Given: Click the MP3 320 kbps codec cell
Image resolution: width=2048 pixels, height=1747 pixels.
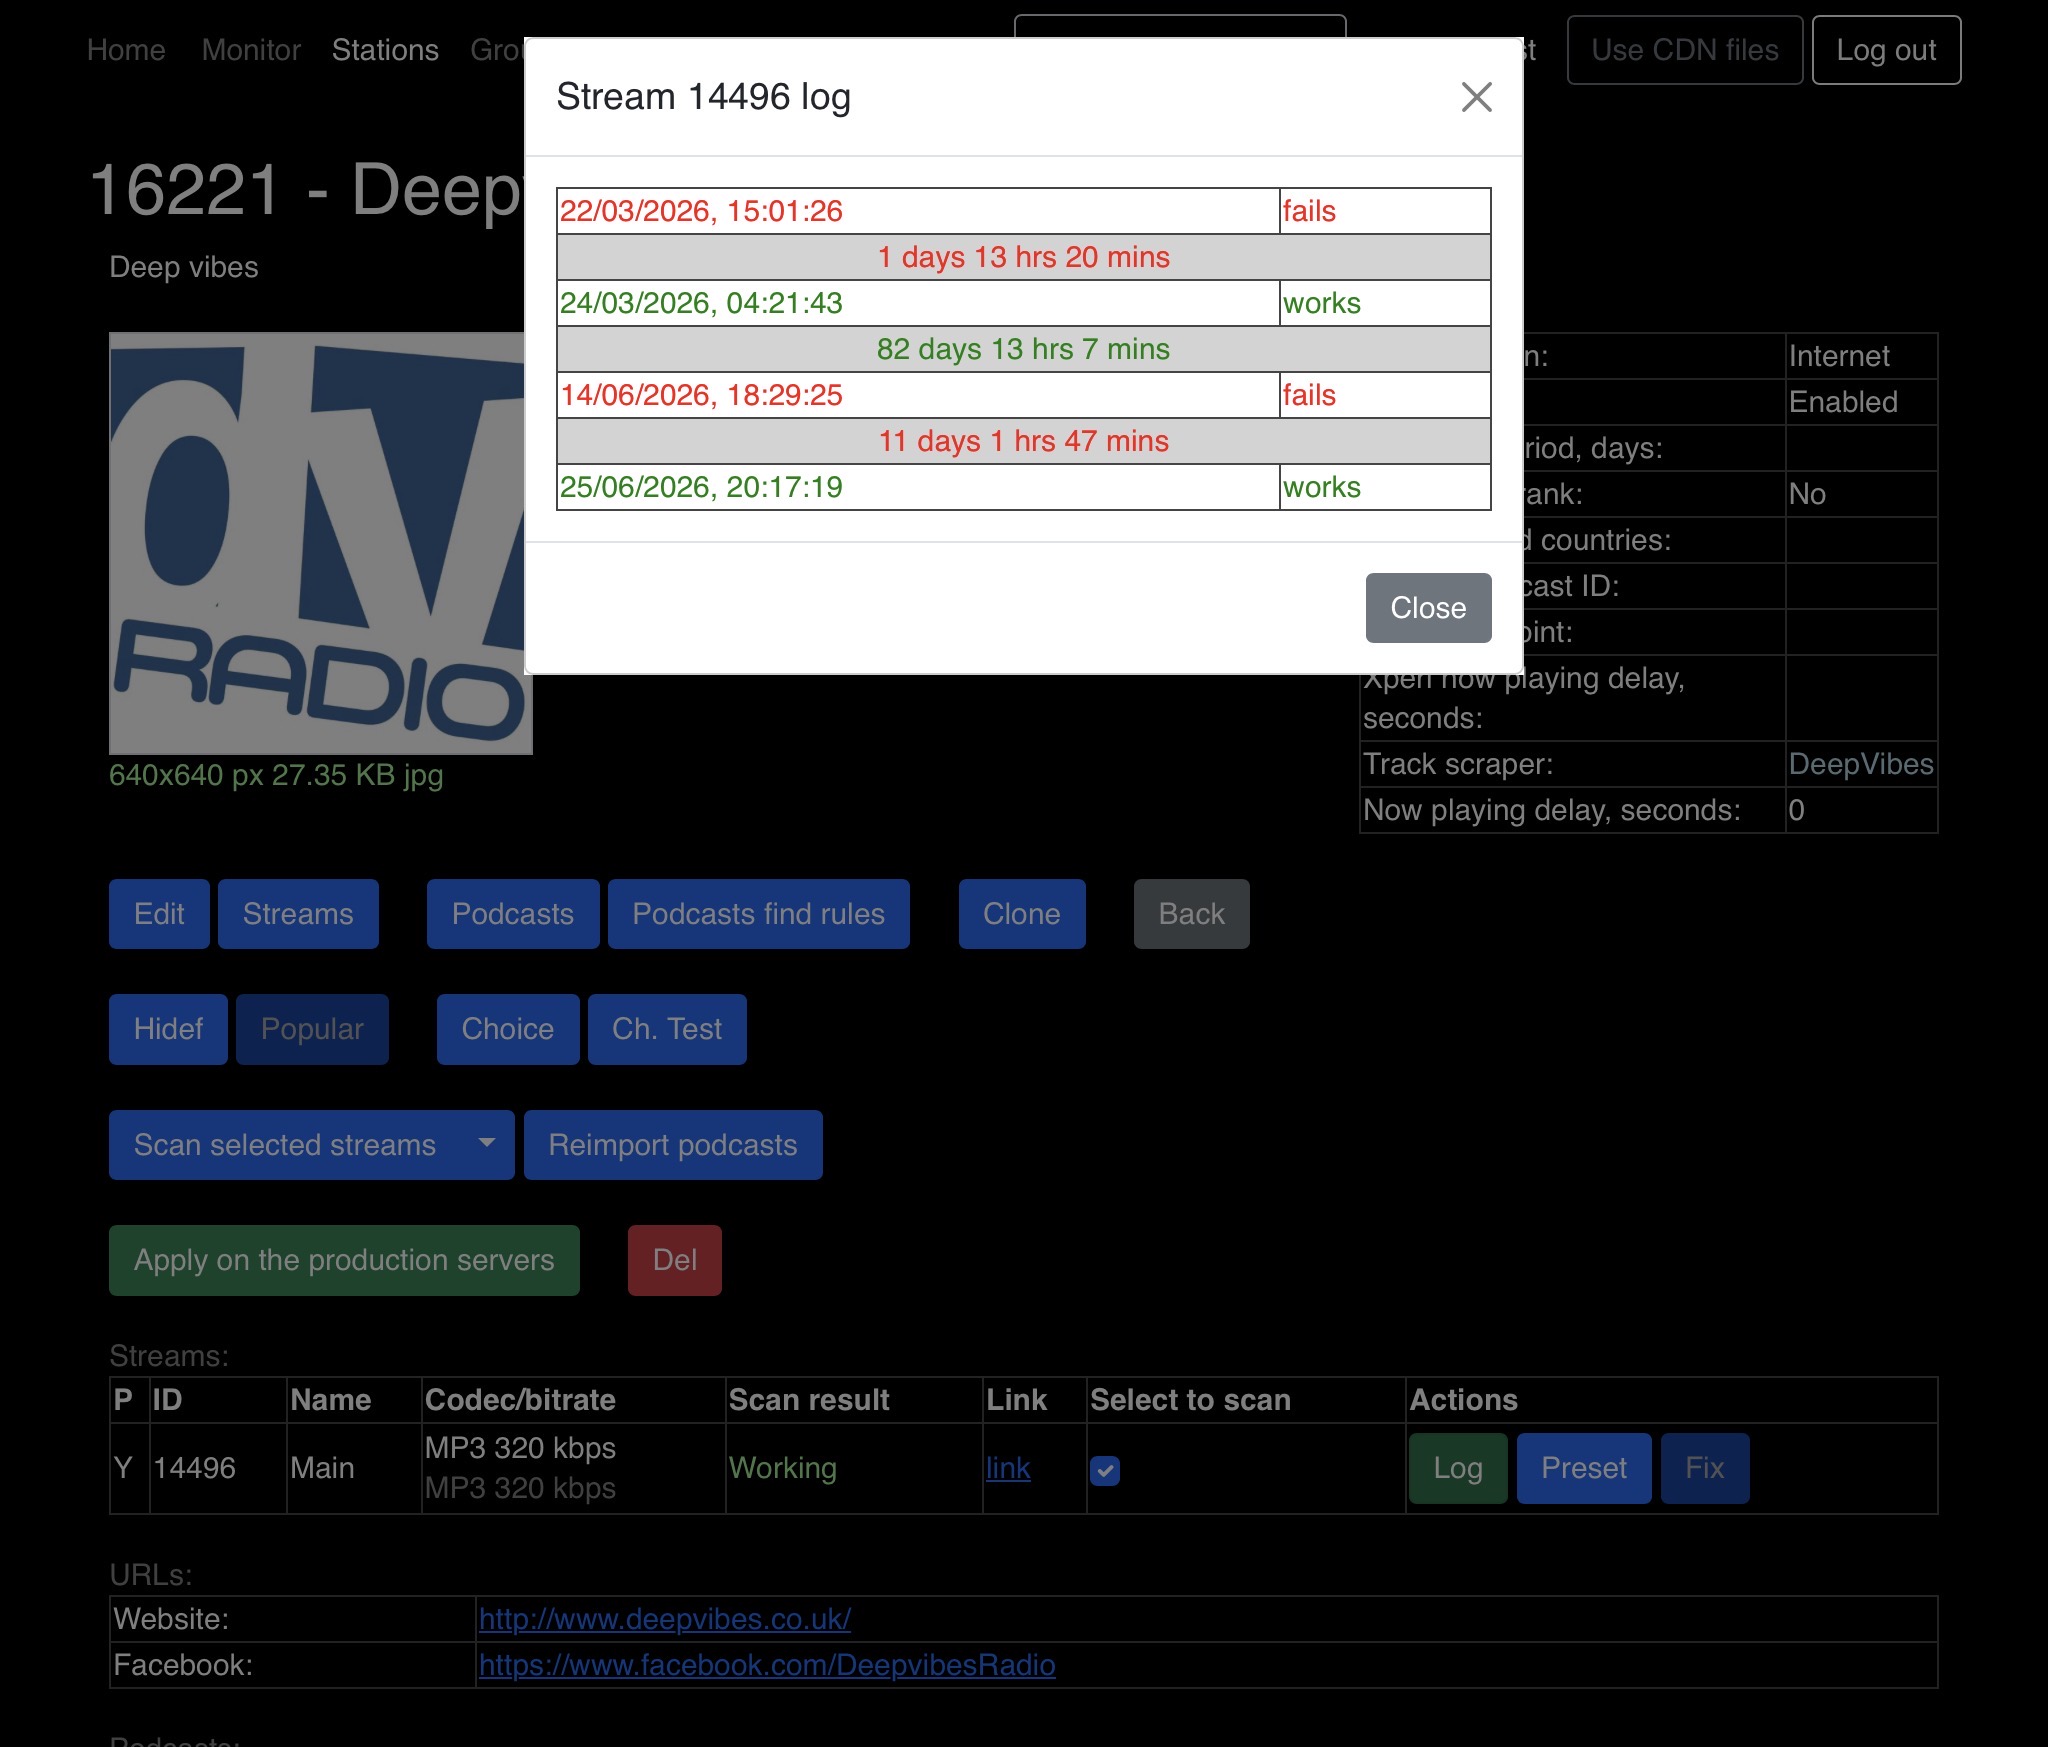Looking at the screenshot, I should (x=573, y=1468).
